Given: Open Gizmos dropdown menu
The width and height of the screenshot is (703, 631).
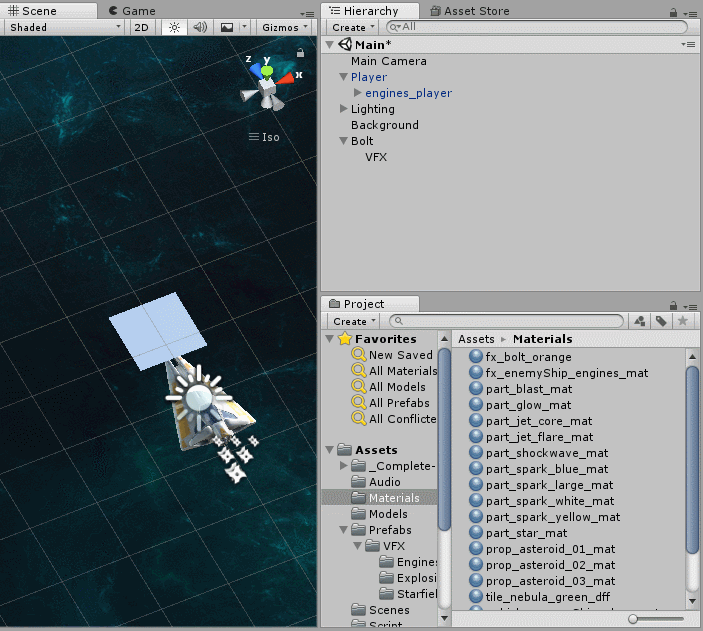Looking at the screenshot, I should pos(285,28).
